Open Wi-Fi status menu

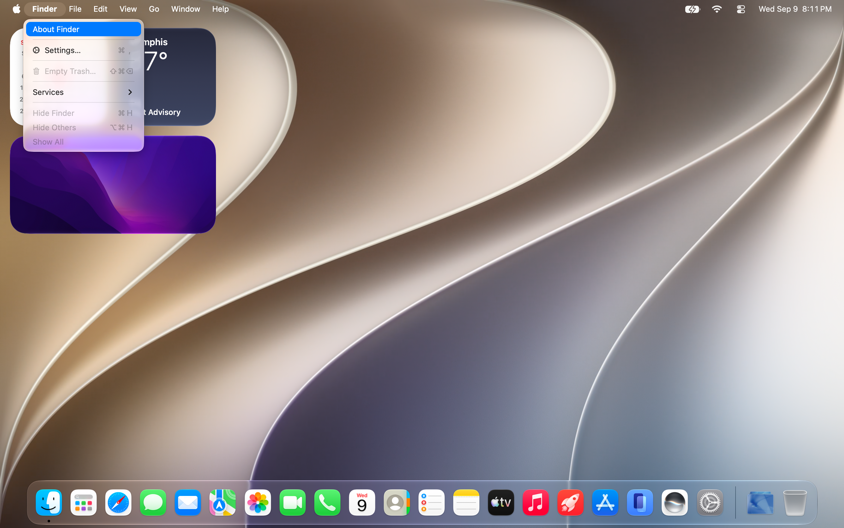[x=717, y=9]
